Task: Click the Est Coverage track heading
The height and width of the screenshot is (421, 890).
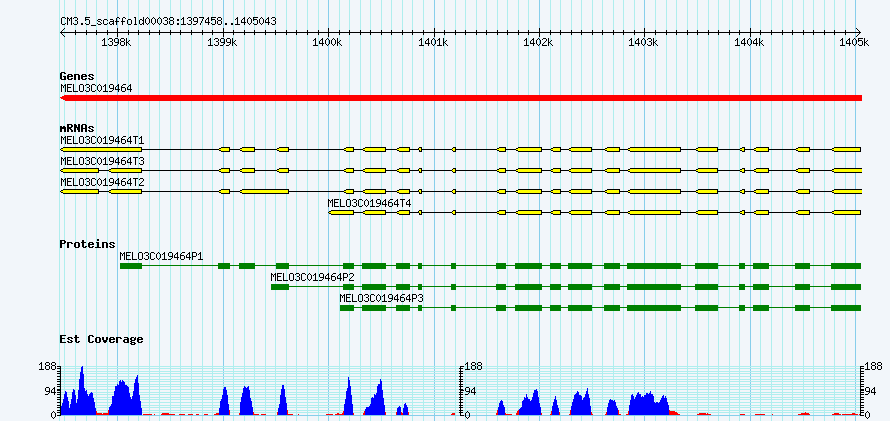Action: click(101, 339)
